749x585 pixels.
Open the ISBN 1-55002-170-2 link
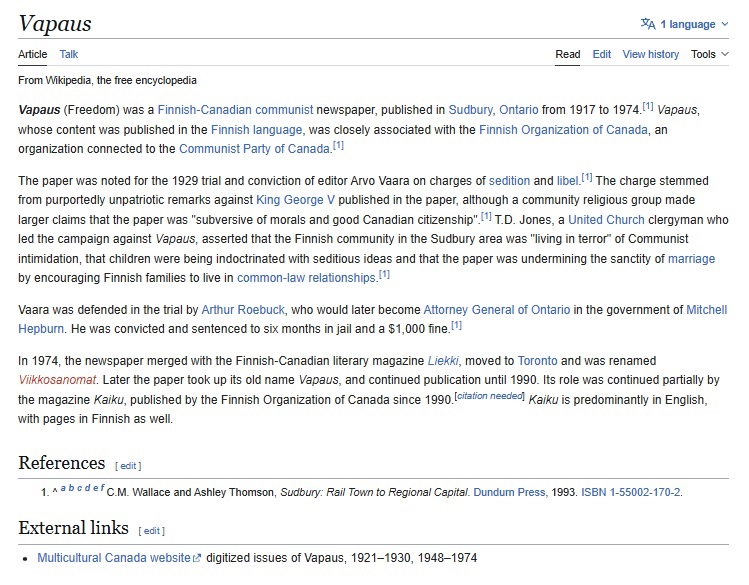[631, 492]
